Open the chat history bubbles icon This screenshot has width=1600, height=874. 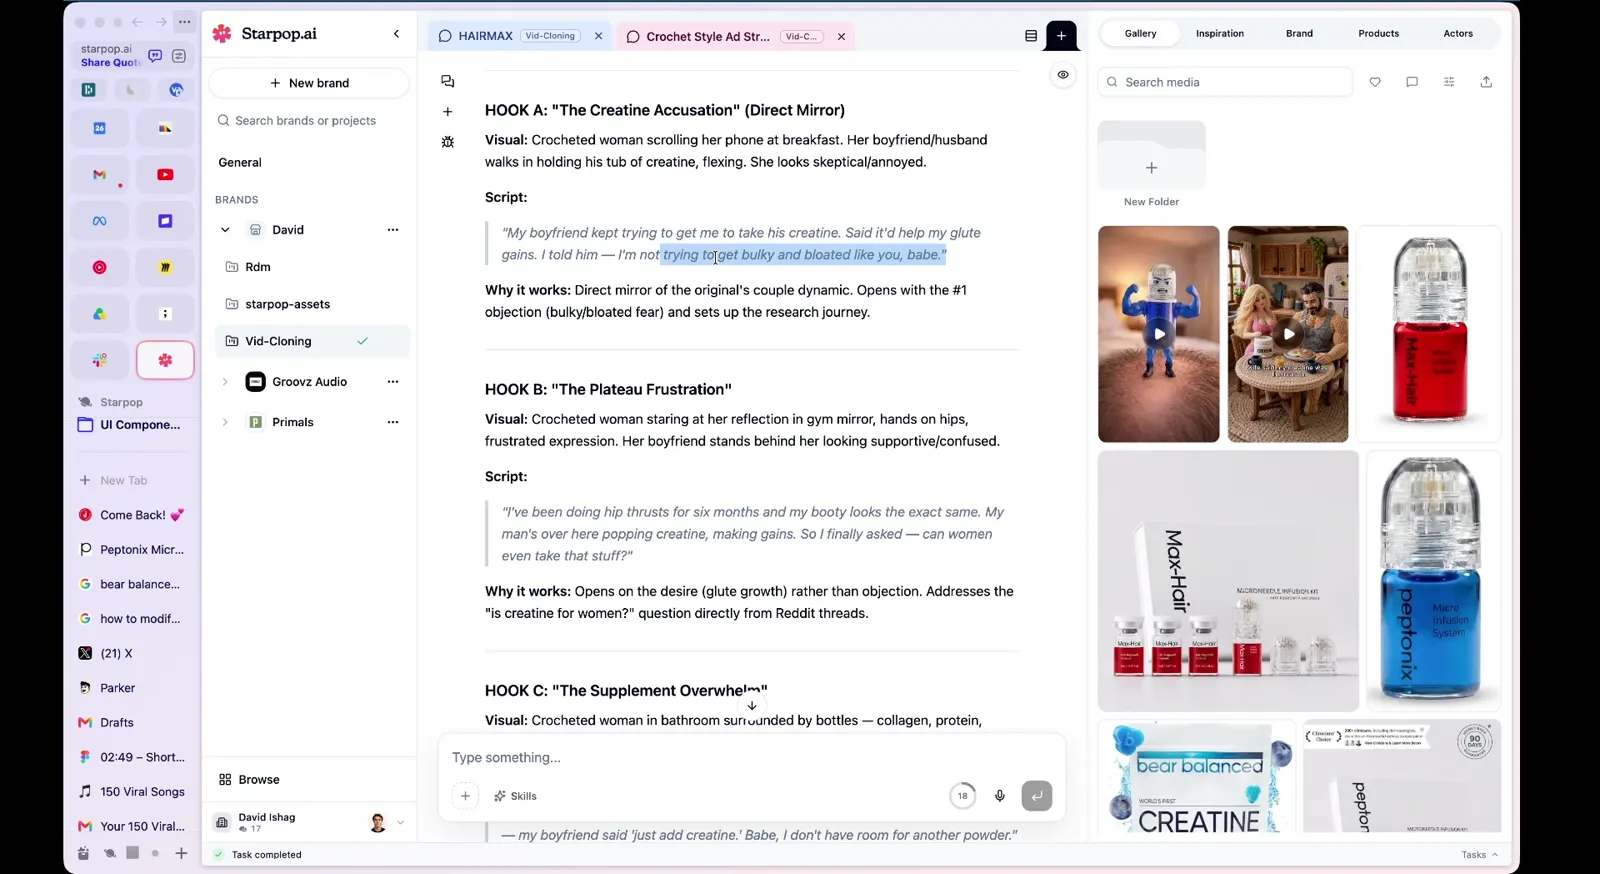pos(447,81)
